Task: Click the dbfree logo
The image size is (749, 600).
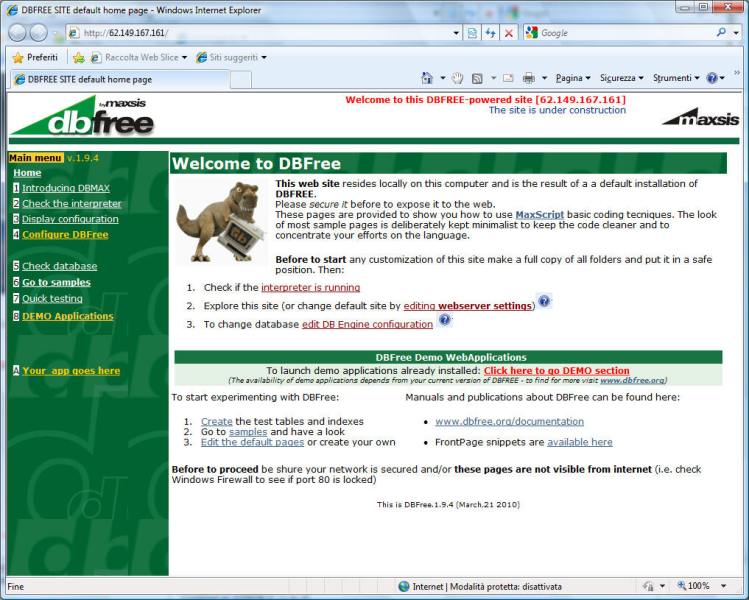Action: pyautogui.click(x=82, y=116)
